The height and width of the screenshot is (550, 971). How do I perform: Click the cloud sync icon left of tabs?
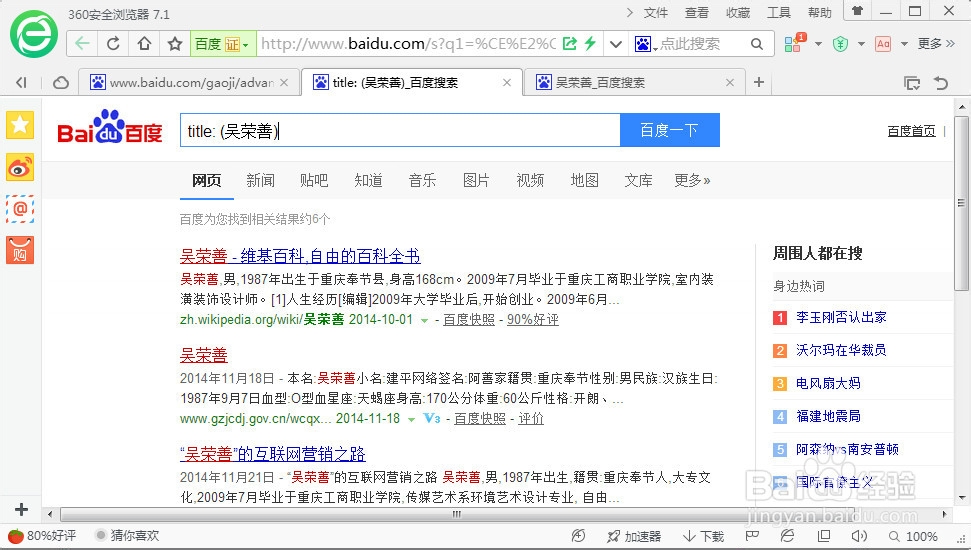(61, 82)
